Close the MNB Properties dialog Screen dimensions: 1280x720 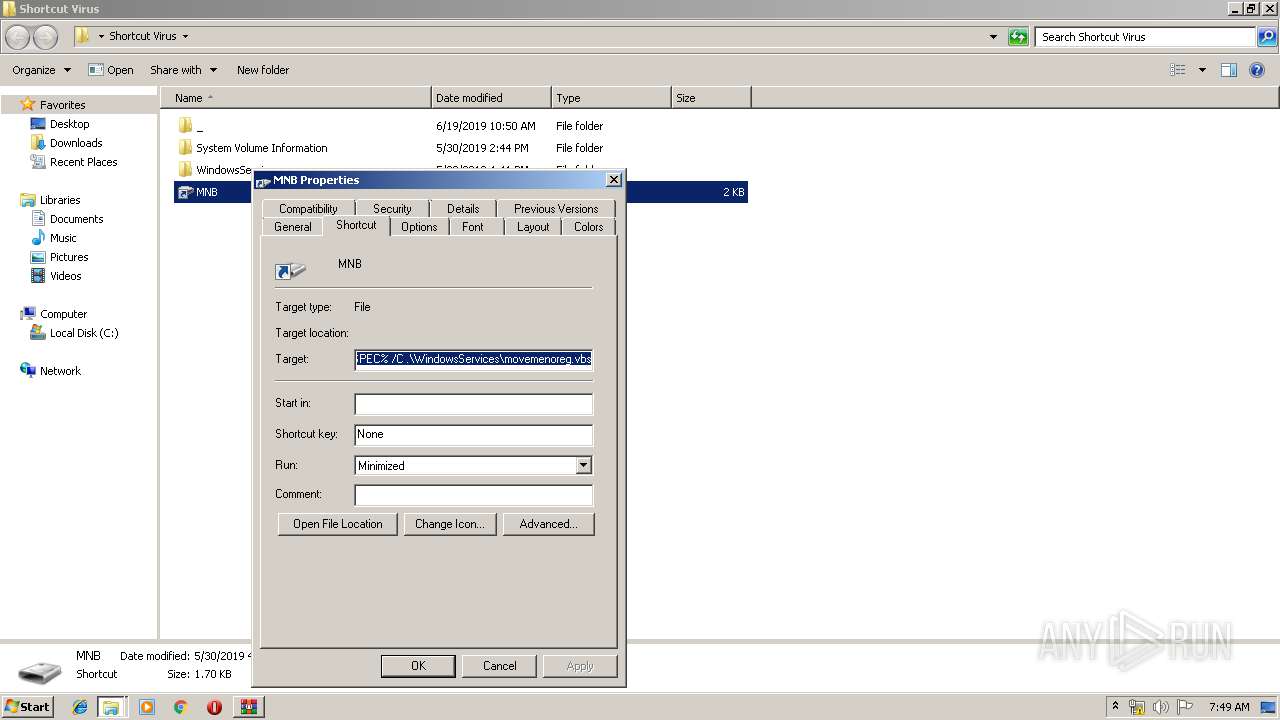point(614,180)
